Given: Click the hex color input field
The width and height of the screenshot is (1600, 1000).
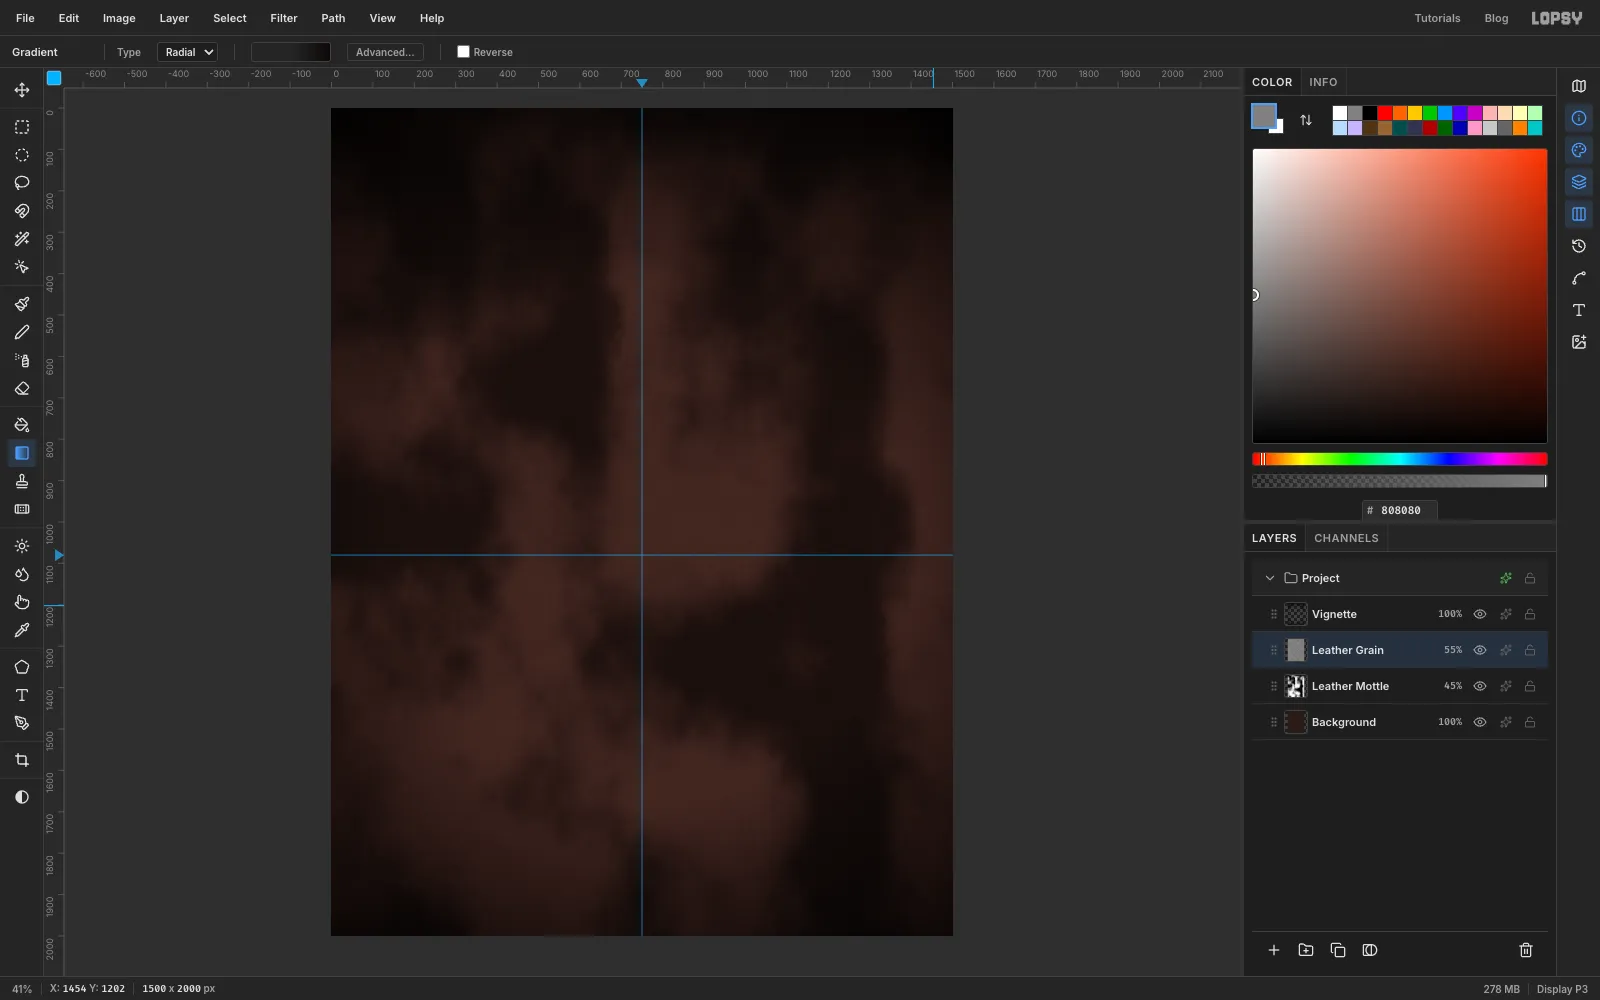Looking at the screenshot, I should (1400, 510).
